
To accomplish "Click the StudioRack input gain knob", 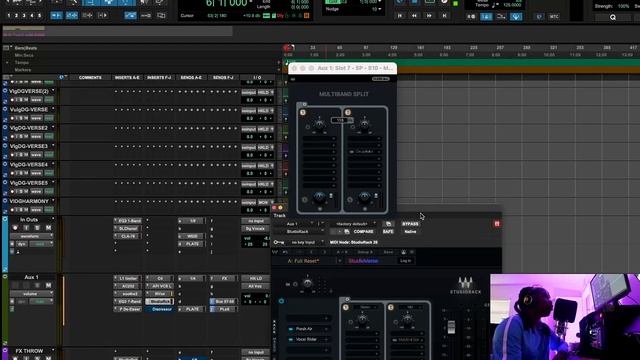I will (x=308, y=283).
